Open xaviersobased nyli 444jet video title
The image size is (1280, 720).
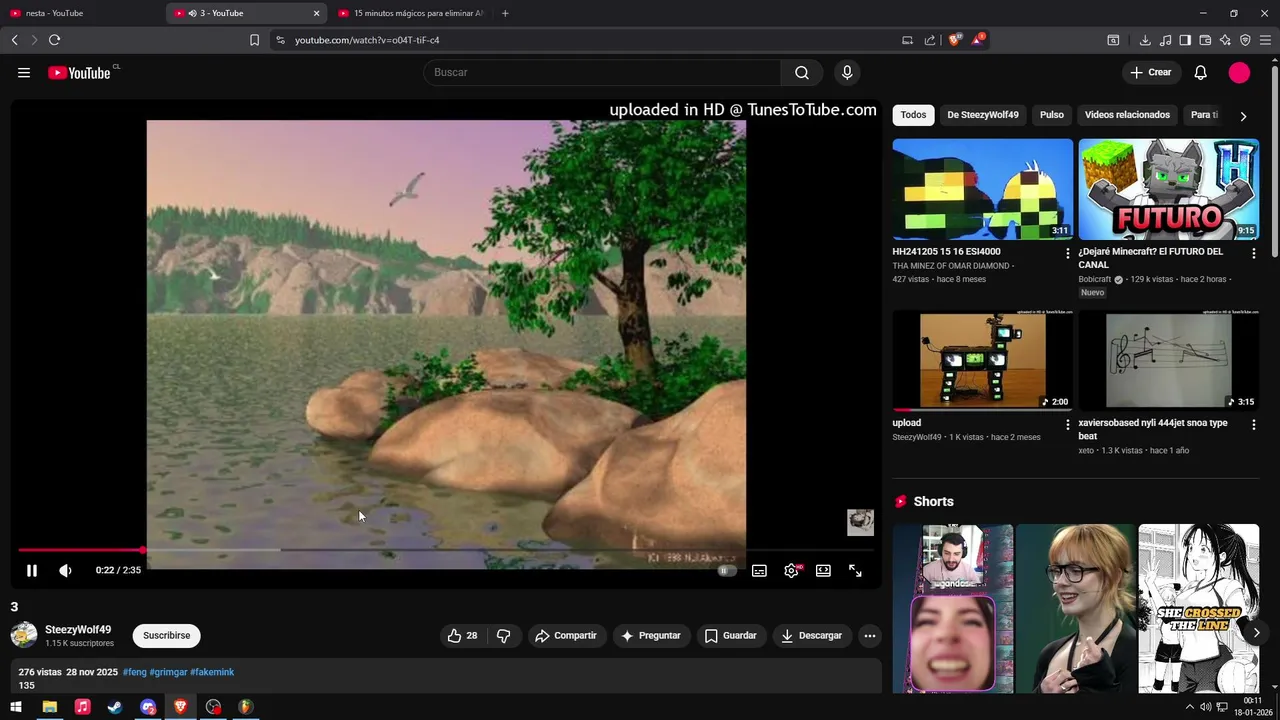1152,429
